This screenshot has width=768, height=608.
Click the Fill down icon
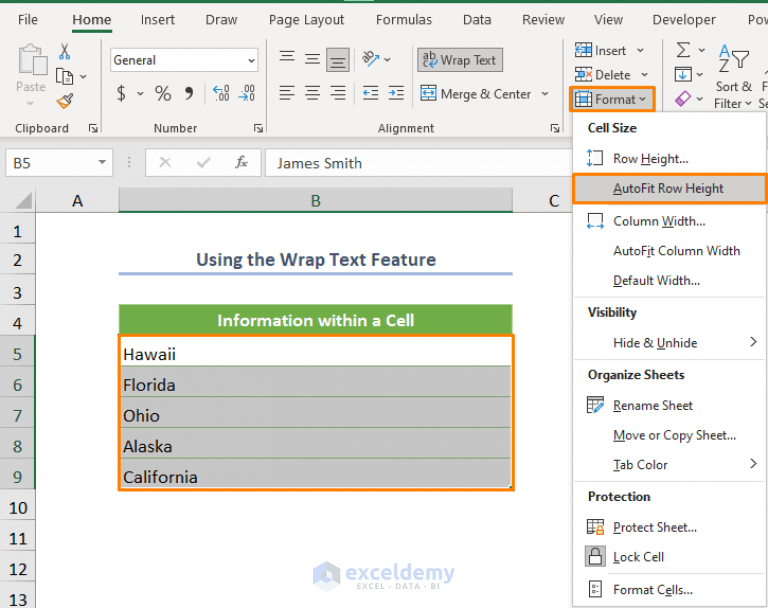pos(683,75)
